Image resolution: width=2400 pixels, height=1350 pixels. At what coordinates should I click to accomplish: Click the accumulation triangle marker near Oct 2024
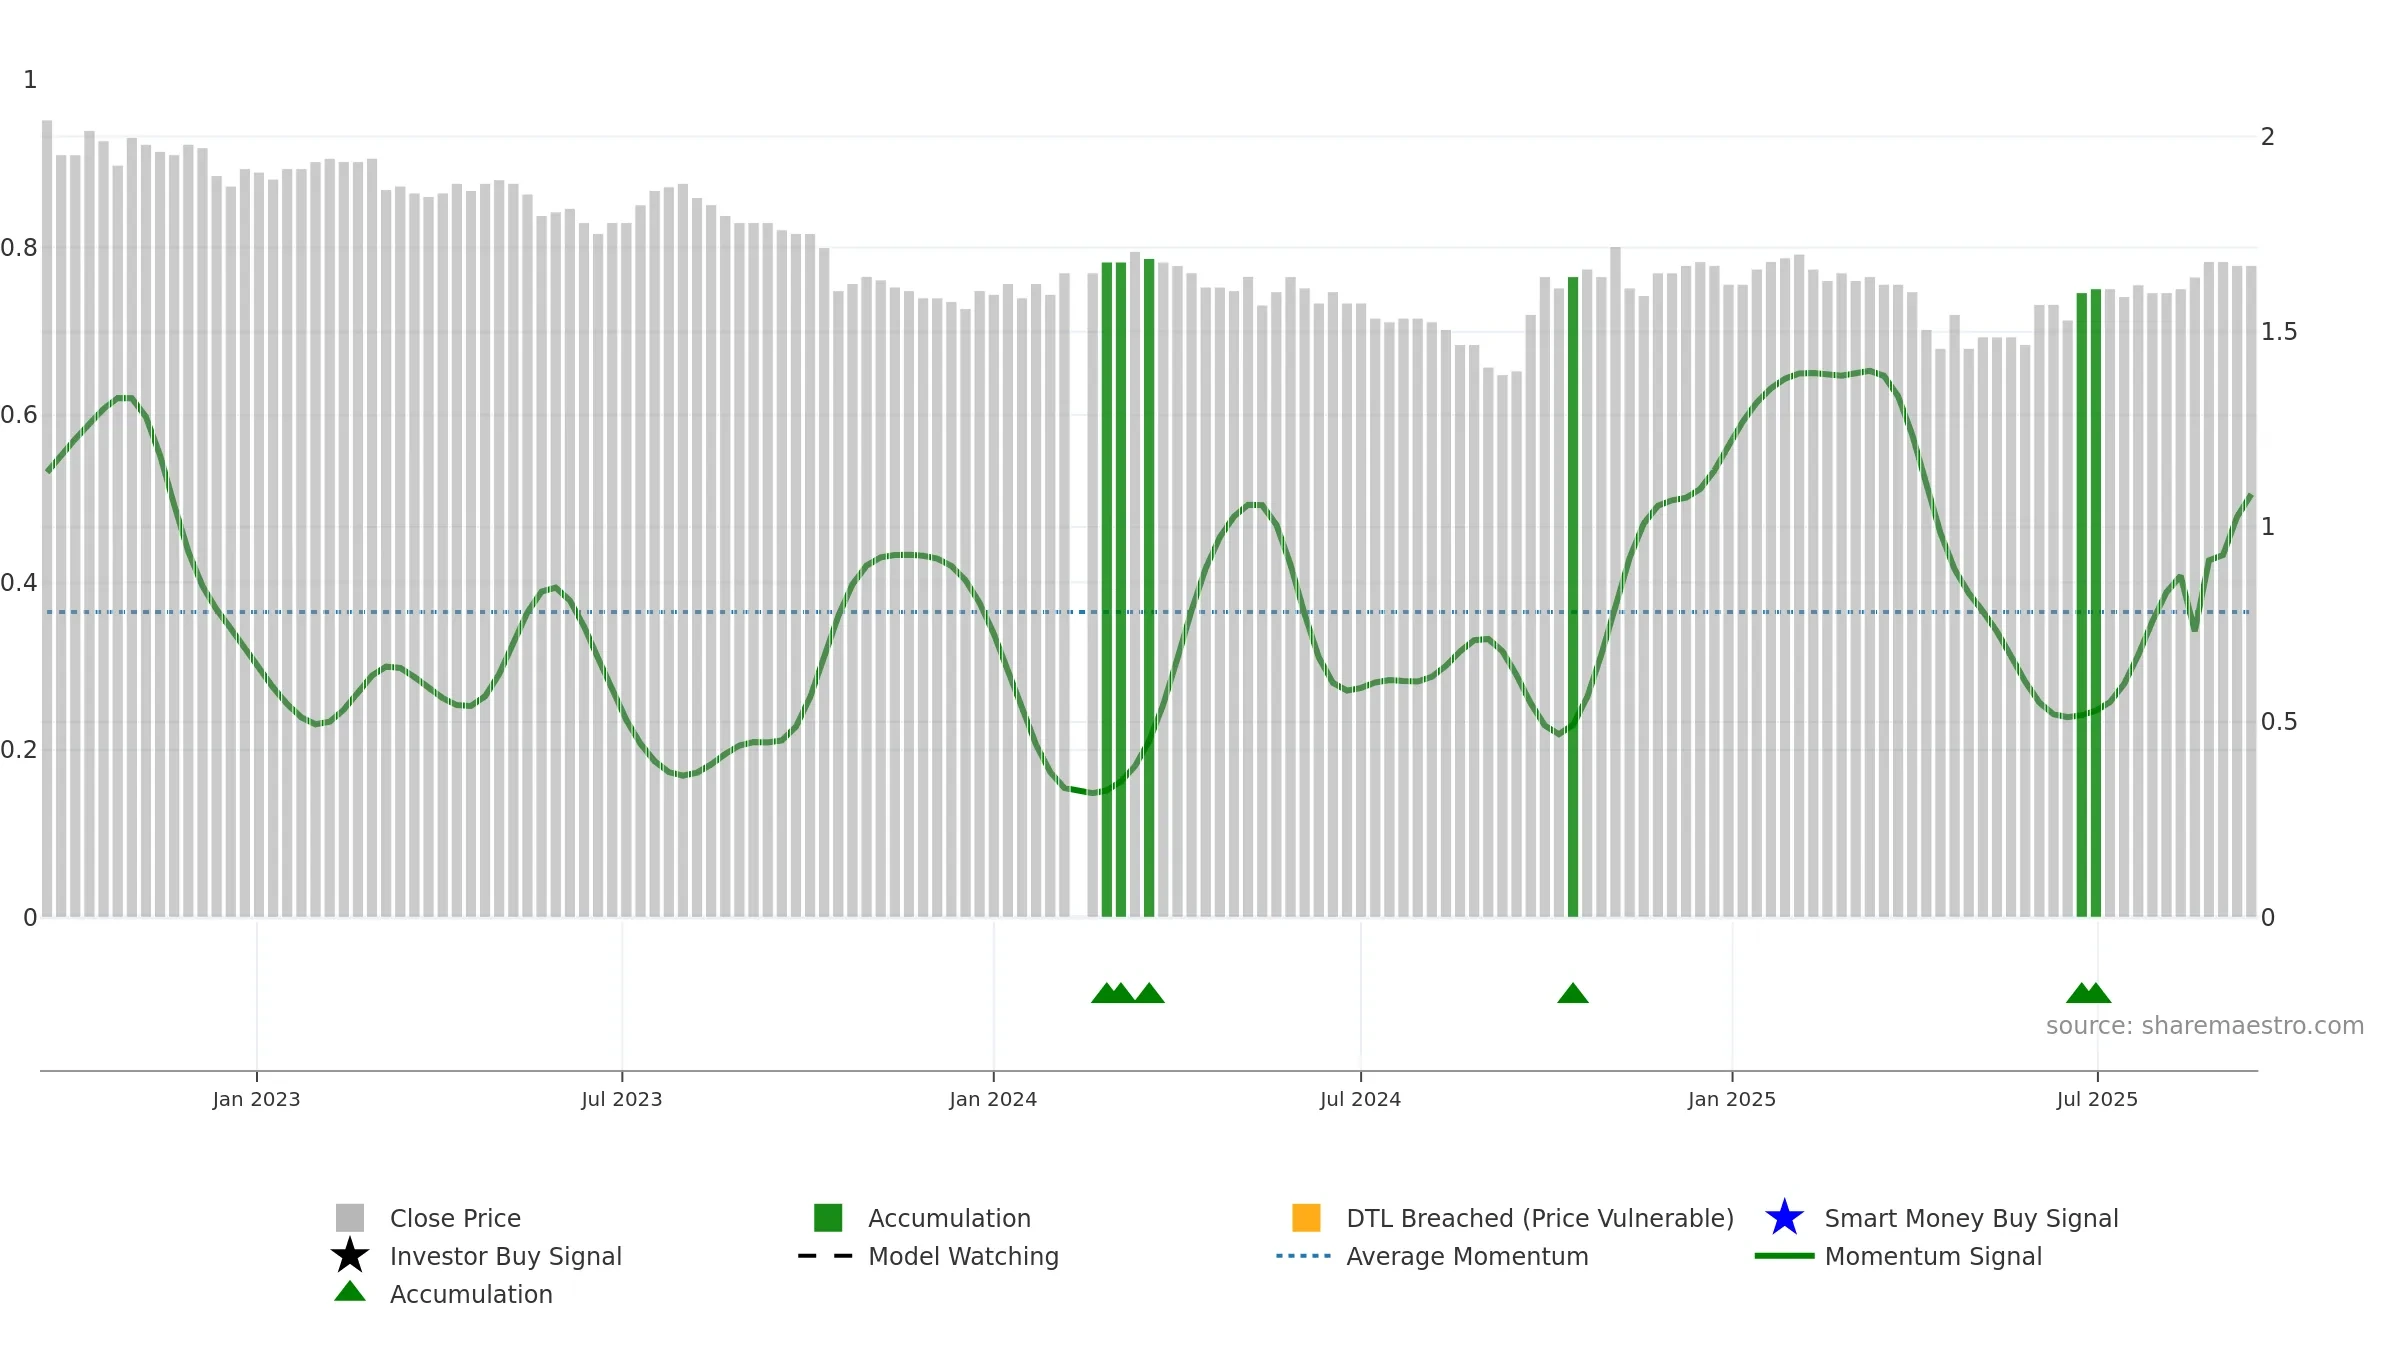[1573, 993]
